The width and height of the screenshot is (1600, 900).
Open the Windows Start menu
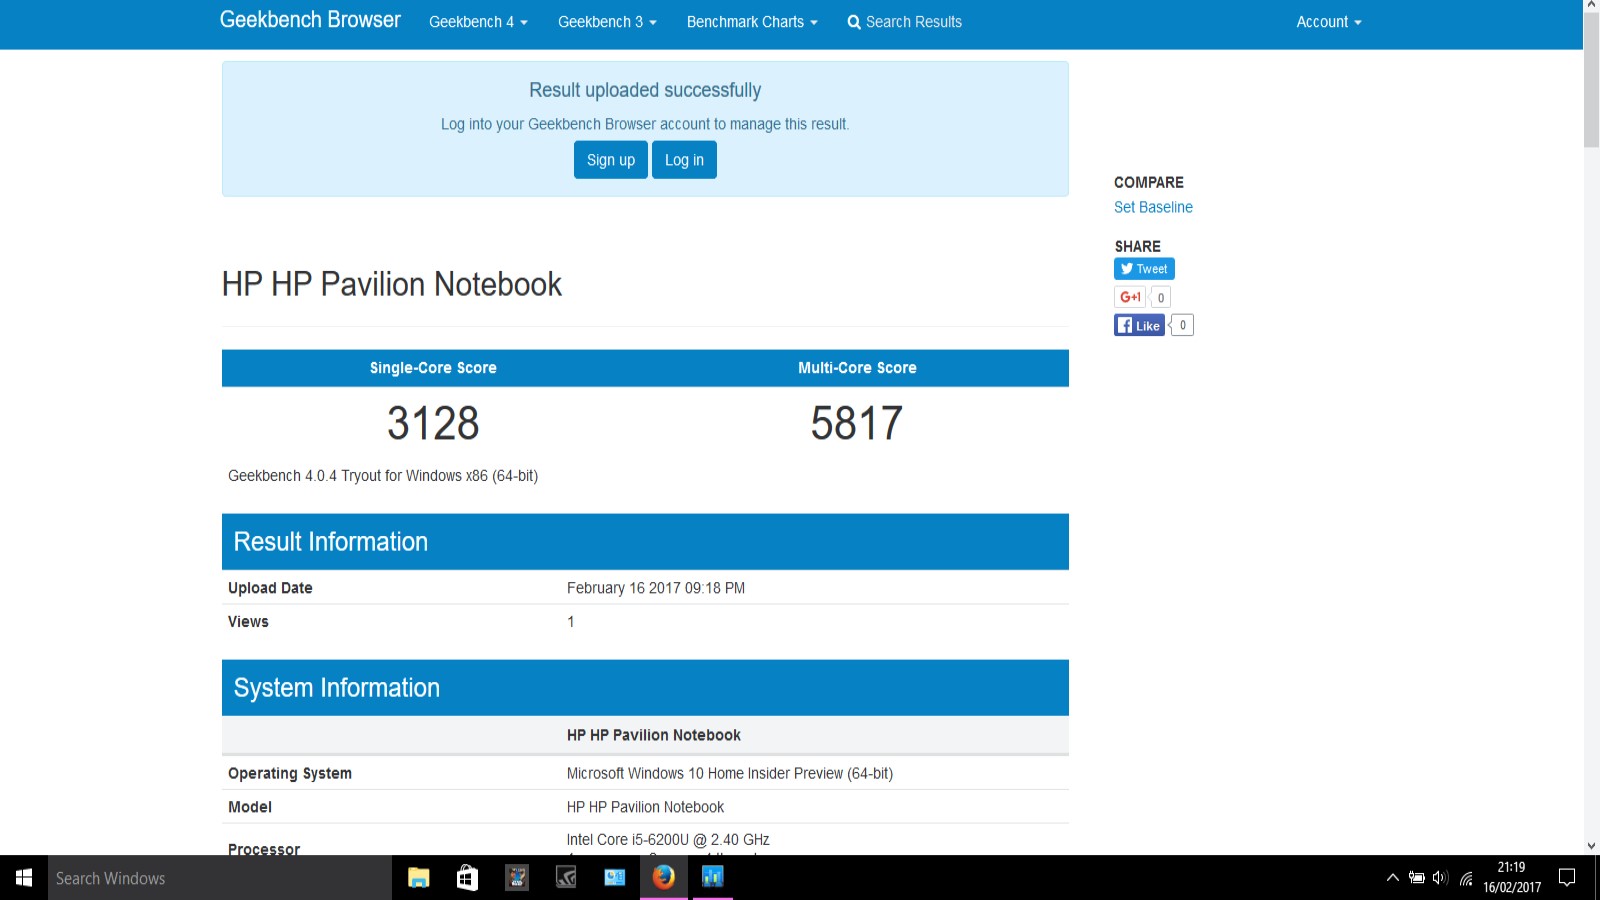pyautogui.click(x=24, y=878)
